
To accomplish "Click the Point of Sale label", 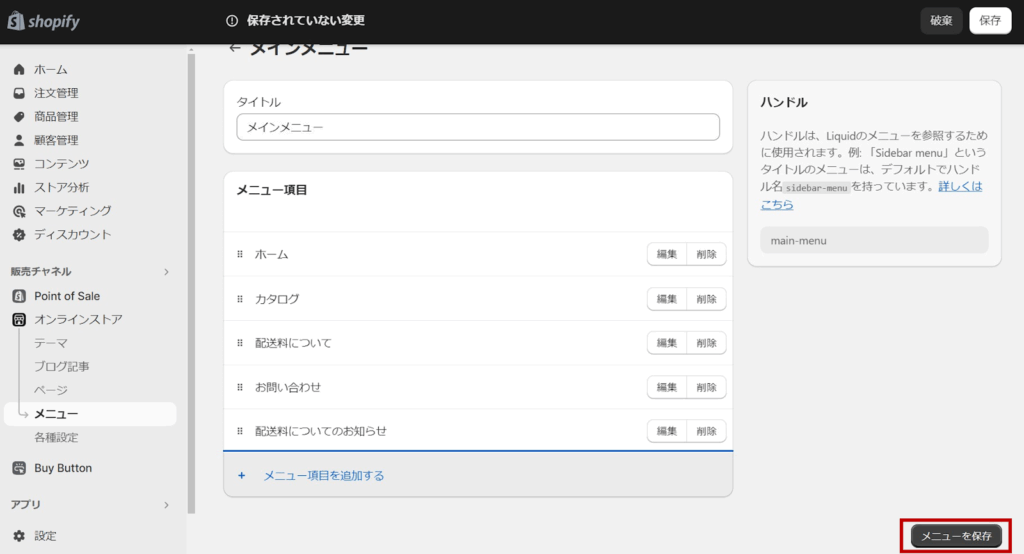I will click(x=67, y=296).
